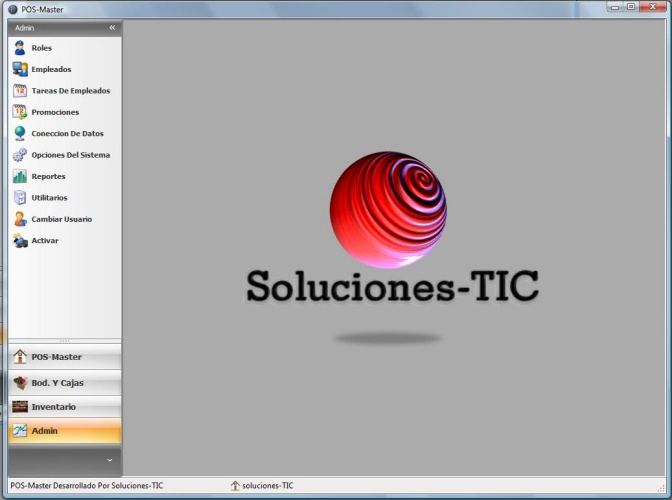672x500 pixels.
Task: Minimize the POS-Master window
Action: [x=615, y=6]
